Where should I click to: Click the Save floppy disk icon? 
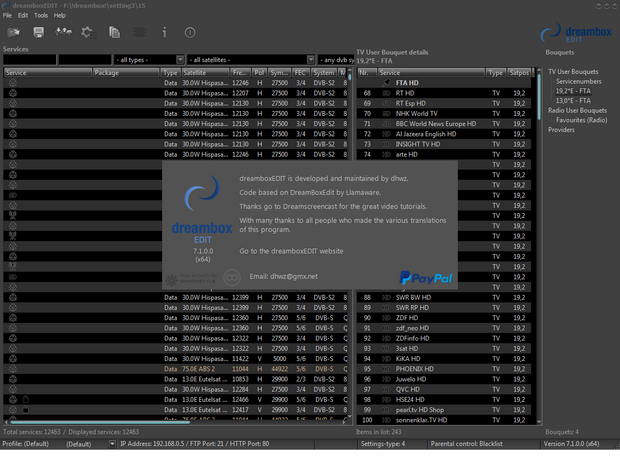(x=38, y=32)
